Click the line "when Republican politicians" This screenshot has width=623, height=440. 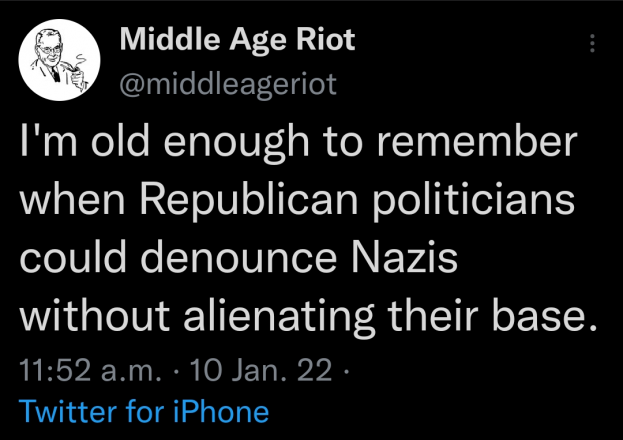(297, 200)
